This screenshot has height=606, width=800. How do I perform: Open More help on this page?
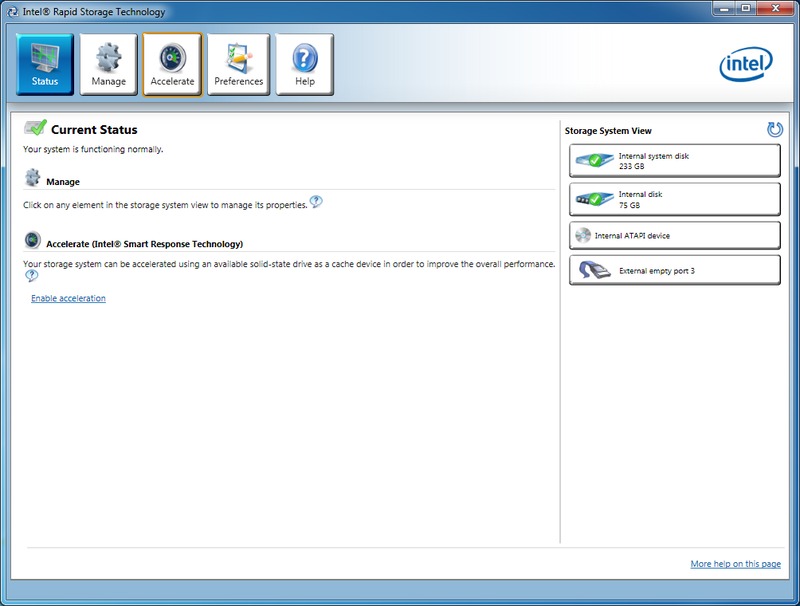coord(735,564)
